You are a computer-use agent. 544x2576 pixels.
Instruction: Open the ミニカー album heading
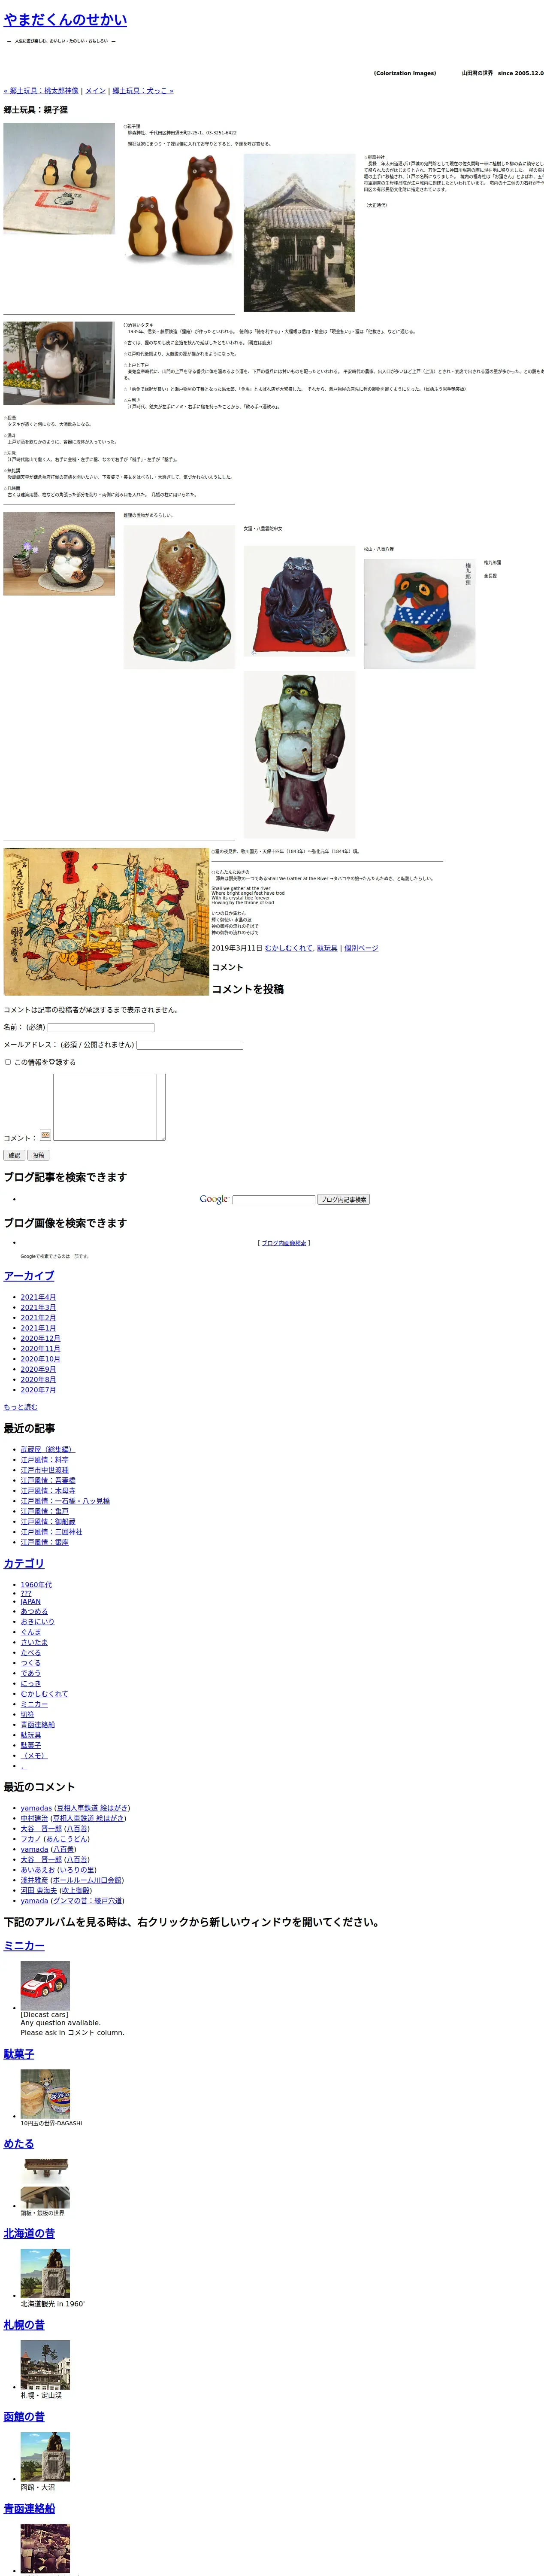tap(24, 1946)
